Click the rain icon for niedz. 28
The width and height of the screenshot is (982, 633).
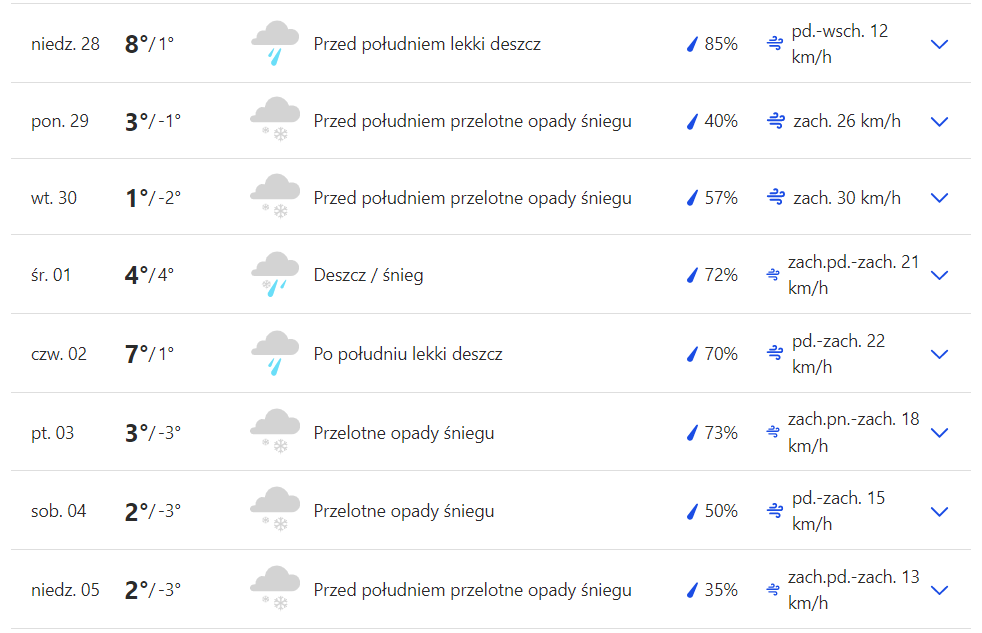pyautogui.click(x=274, y=44)
